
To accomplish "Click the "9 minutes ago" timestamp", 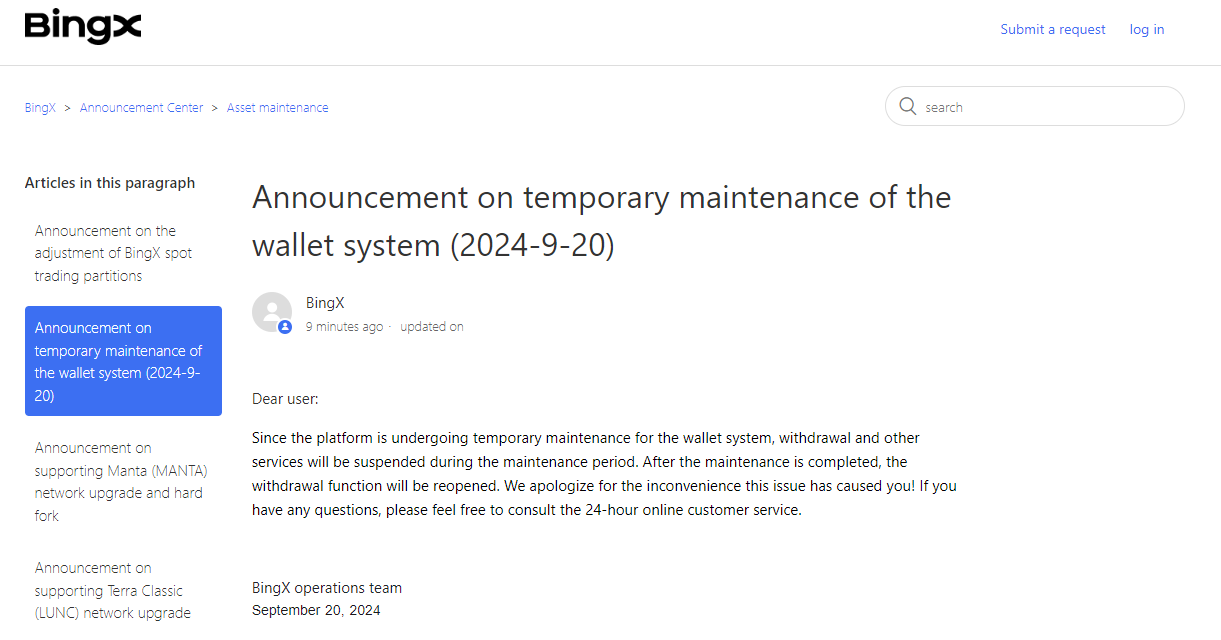I will tap(344, 327).
